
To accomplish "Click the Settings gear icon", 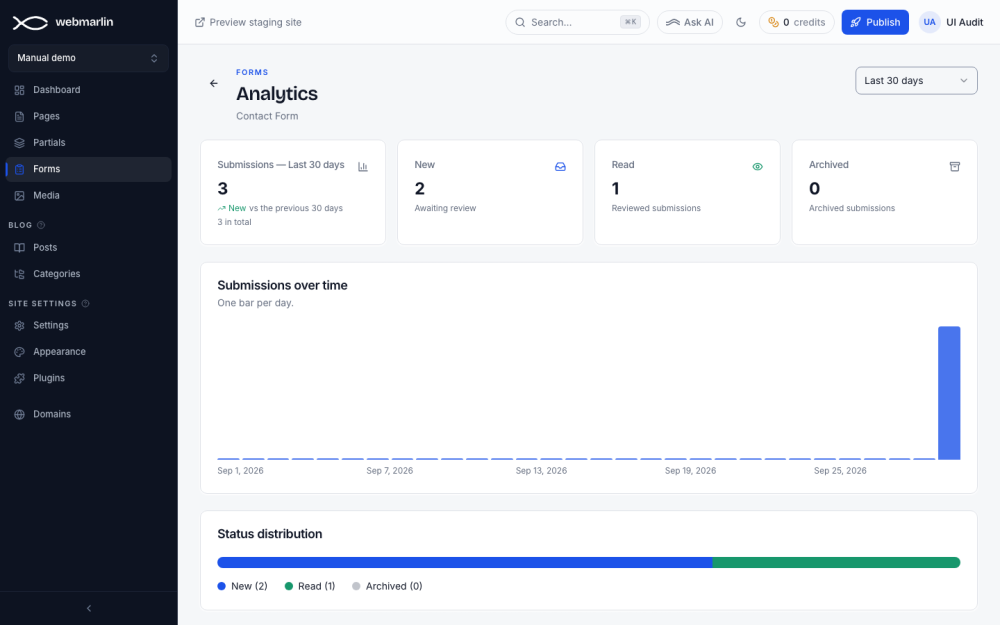I will (20, 325).
